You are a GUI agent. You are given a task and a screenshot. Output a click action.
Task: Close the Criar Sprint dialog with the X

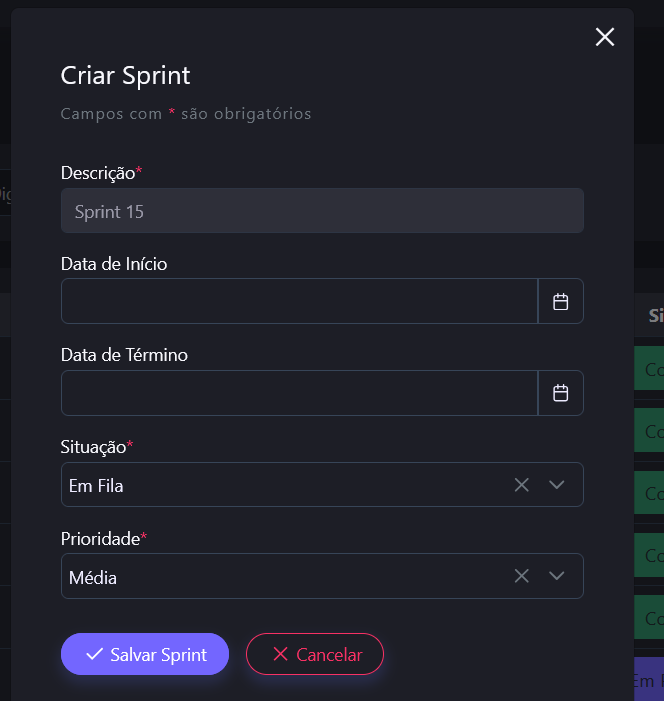(x=605, y=37)
